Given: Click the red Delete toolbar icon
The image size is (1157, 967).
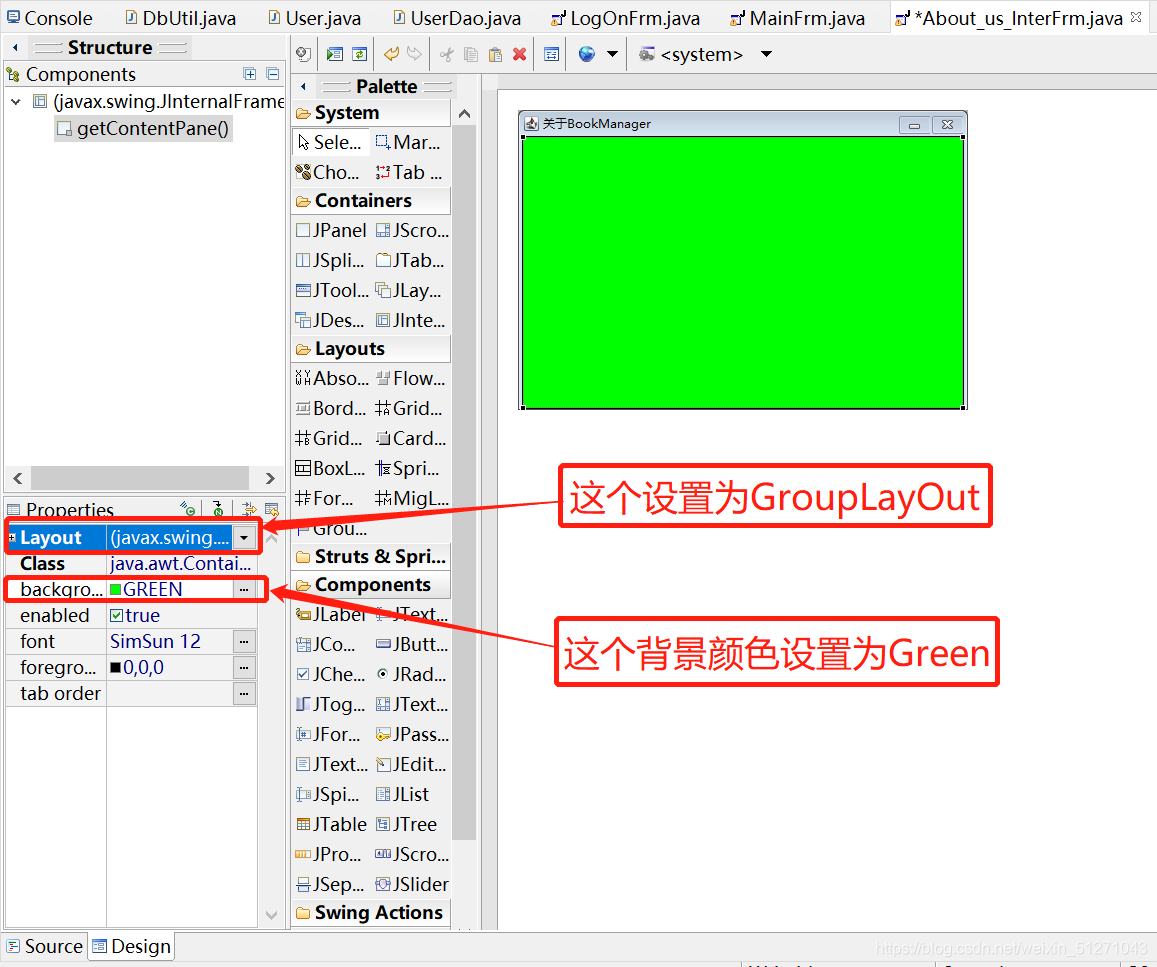Looking at the screenshot, I should pos(519,54).
